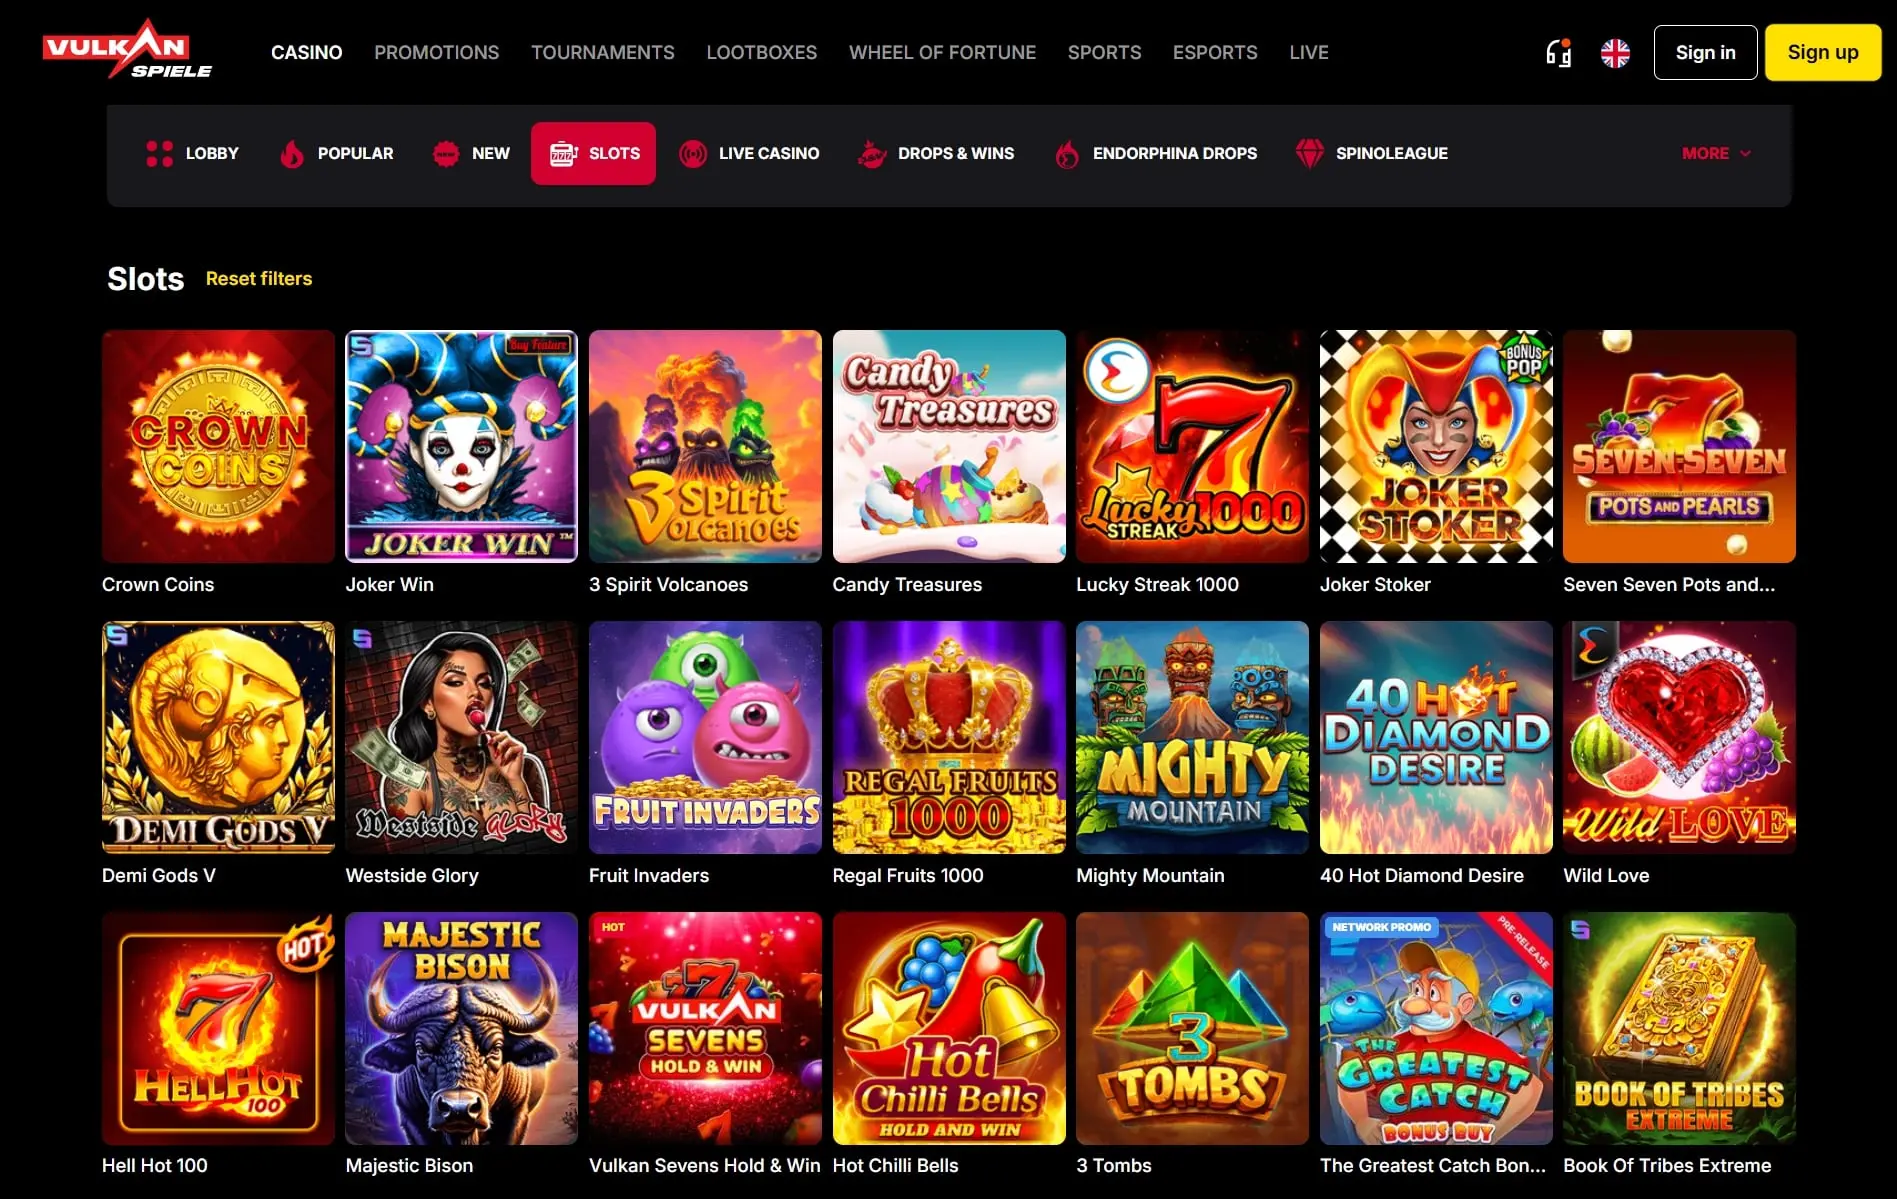Screen dimensions: 1897x1199
Task: Go to Wheel of Fortune page
Action: (942, 52)
